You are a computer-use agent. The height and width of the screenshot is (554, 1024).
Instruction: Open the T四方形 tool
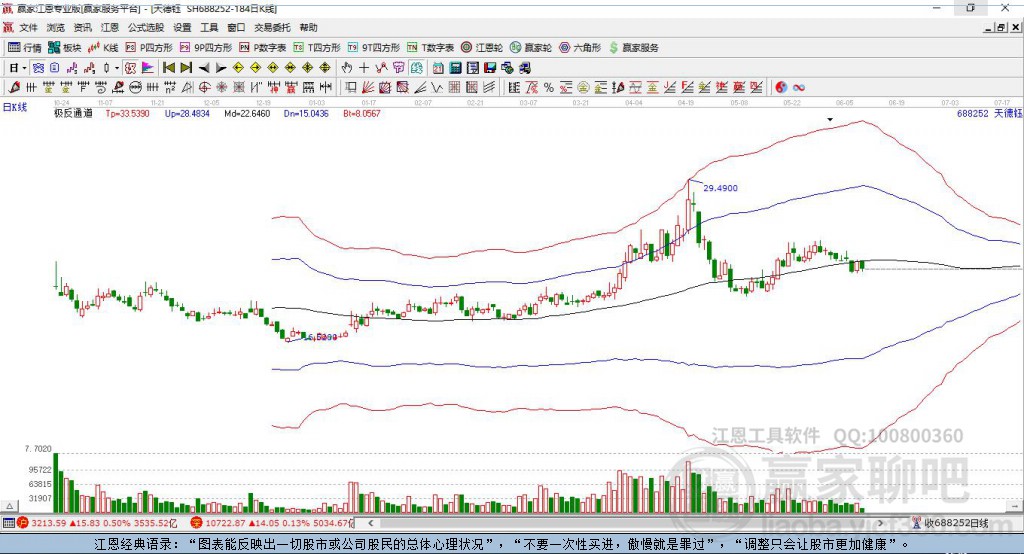pos(317,48)
